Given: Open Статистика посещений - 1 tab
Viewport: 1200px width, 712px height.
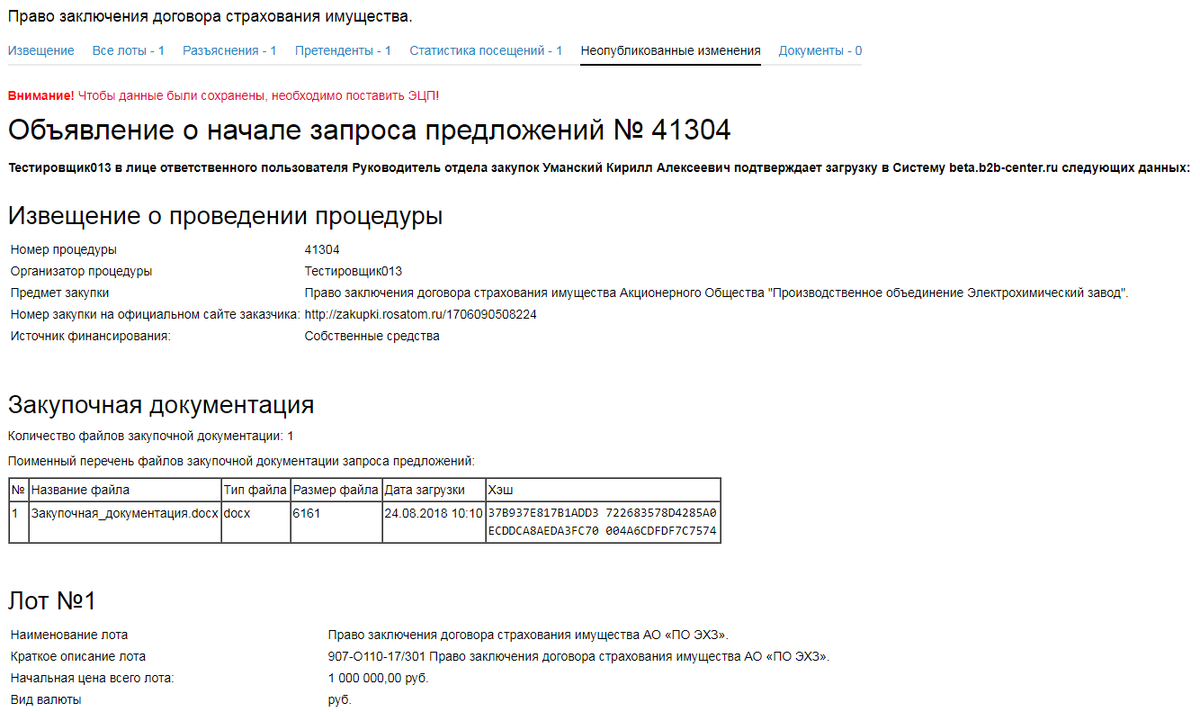Looking at the screenshot, I should (485, 51).
